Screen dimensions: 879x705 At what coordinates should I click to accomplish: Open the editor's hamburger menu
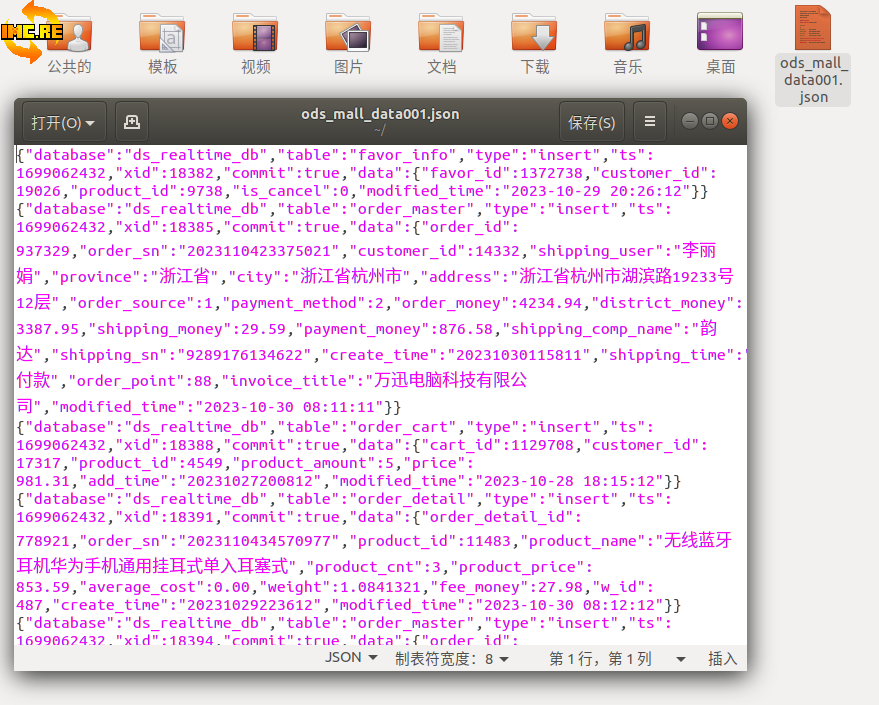click(x=650, y=122)
